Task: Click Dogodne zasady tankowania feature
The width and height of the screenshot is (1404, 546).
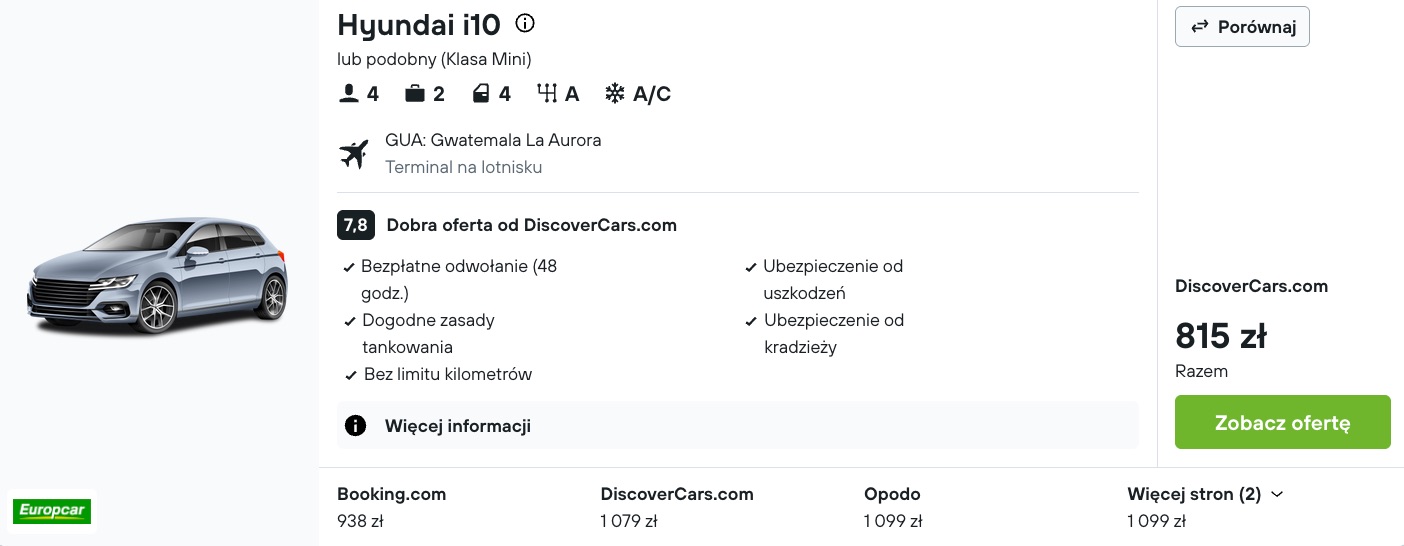Action: pos(427,334)
